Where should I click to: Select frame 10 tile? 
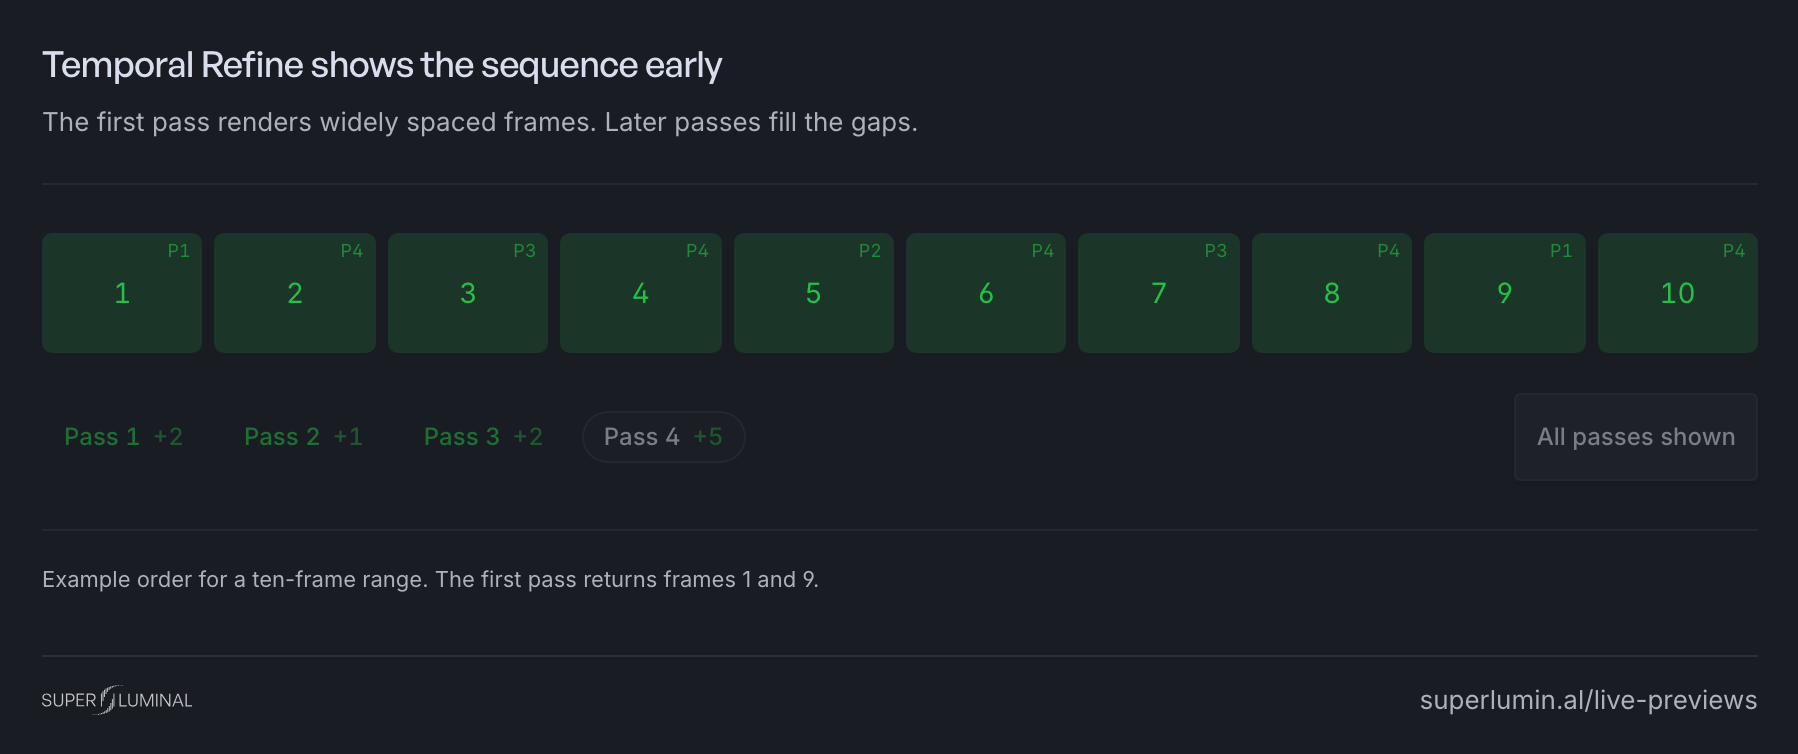1678,293
